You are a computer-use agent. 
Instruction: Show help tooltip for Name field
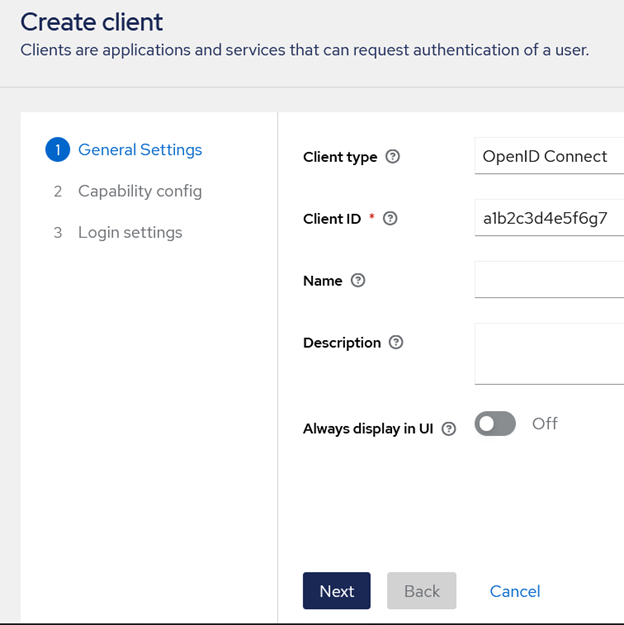coord(358,281)
